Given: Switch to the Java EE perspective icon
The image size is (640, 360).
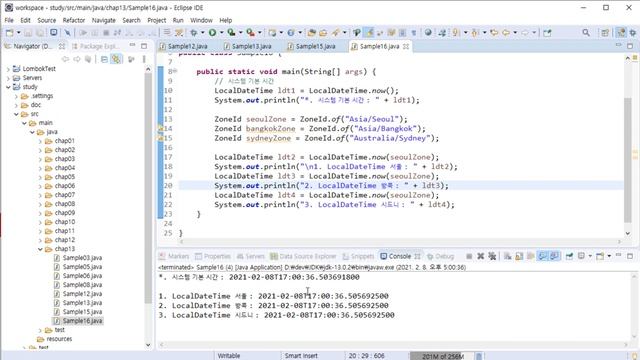Looking at the screenshot, I should (x=621, y=33).
